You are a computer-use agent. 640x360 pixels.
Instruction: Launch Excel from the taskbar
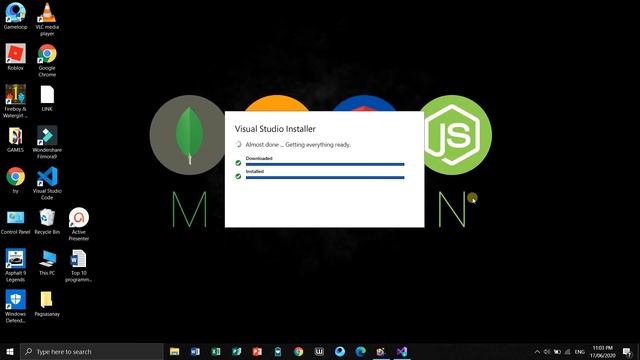[x=216, y=351]
